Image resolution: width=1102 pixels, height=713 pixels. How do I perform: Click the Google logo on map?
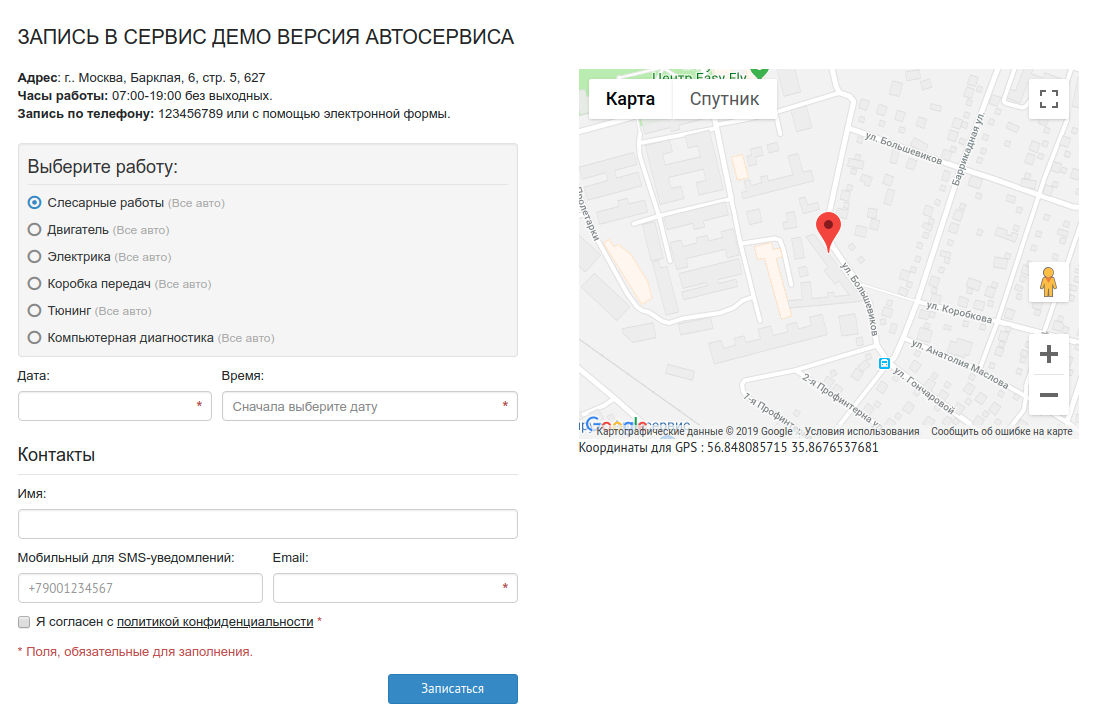click(615, 426)
